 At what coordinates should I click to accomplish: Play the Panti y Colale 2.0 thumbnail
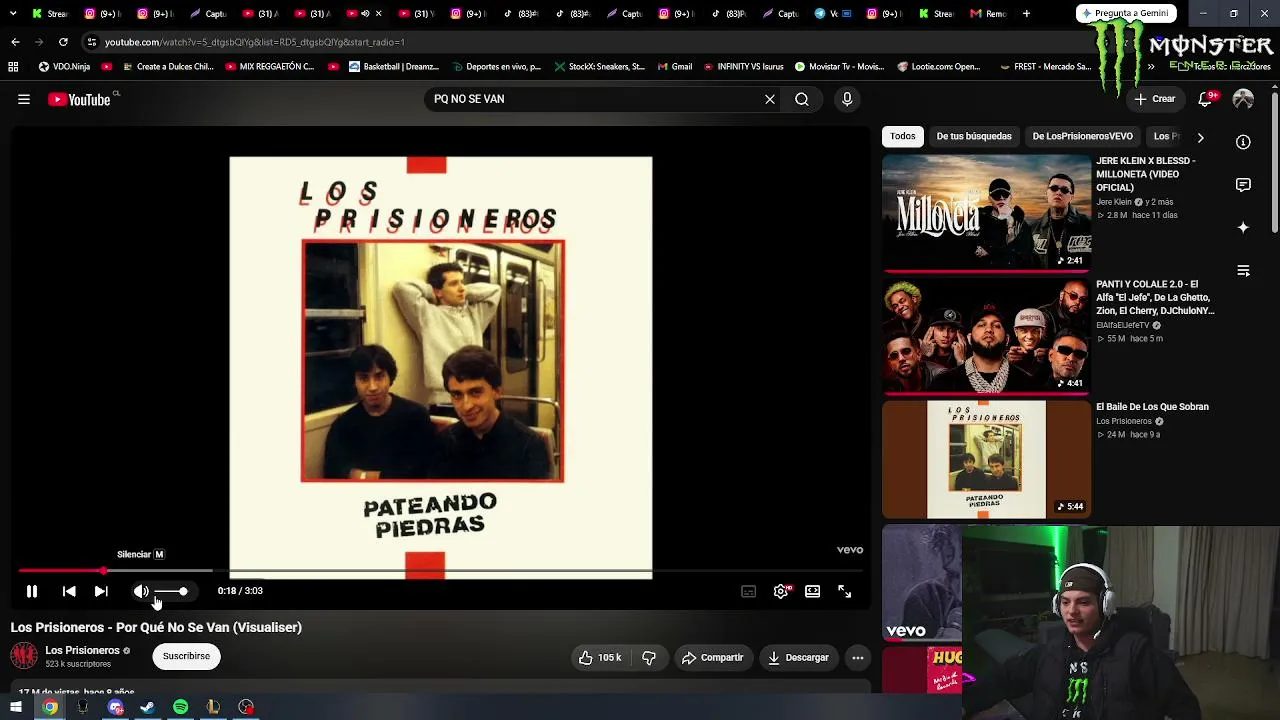pyautogui.click(x=986, y=336)
